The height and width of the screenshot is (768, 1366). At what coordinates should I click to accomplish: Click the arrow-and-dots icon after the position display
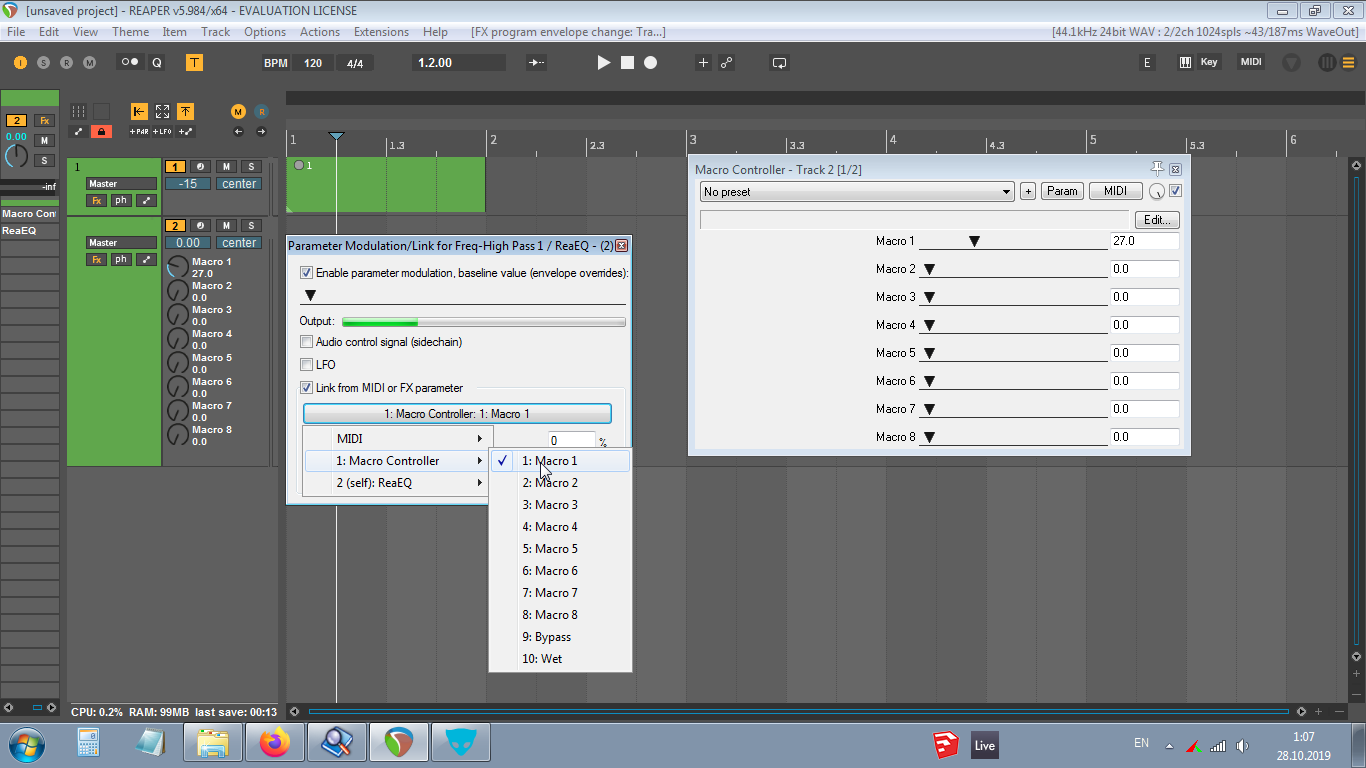(537, 62)
